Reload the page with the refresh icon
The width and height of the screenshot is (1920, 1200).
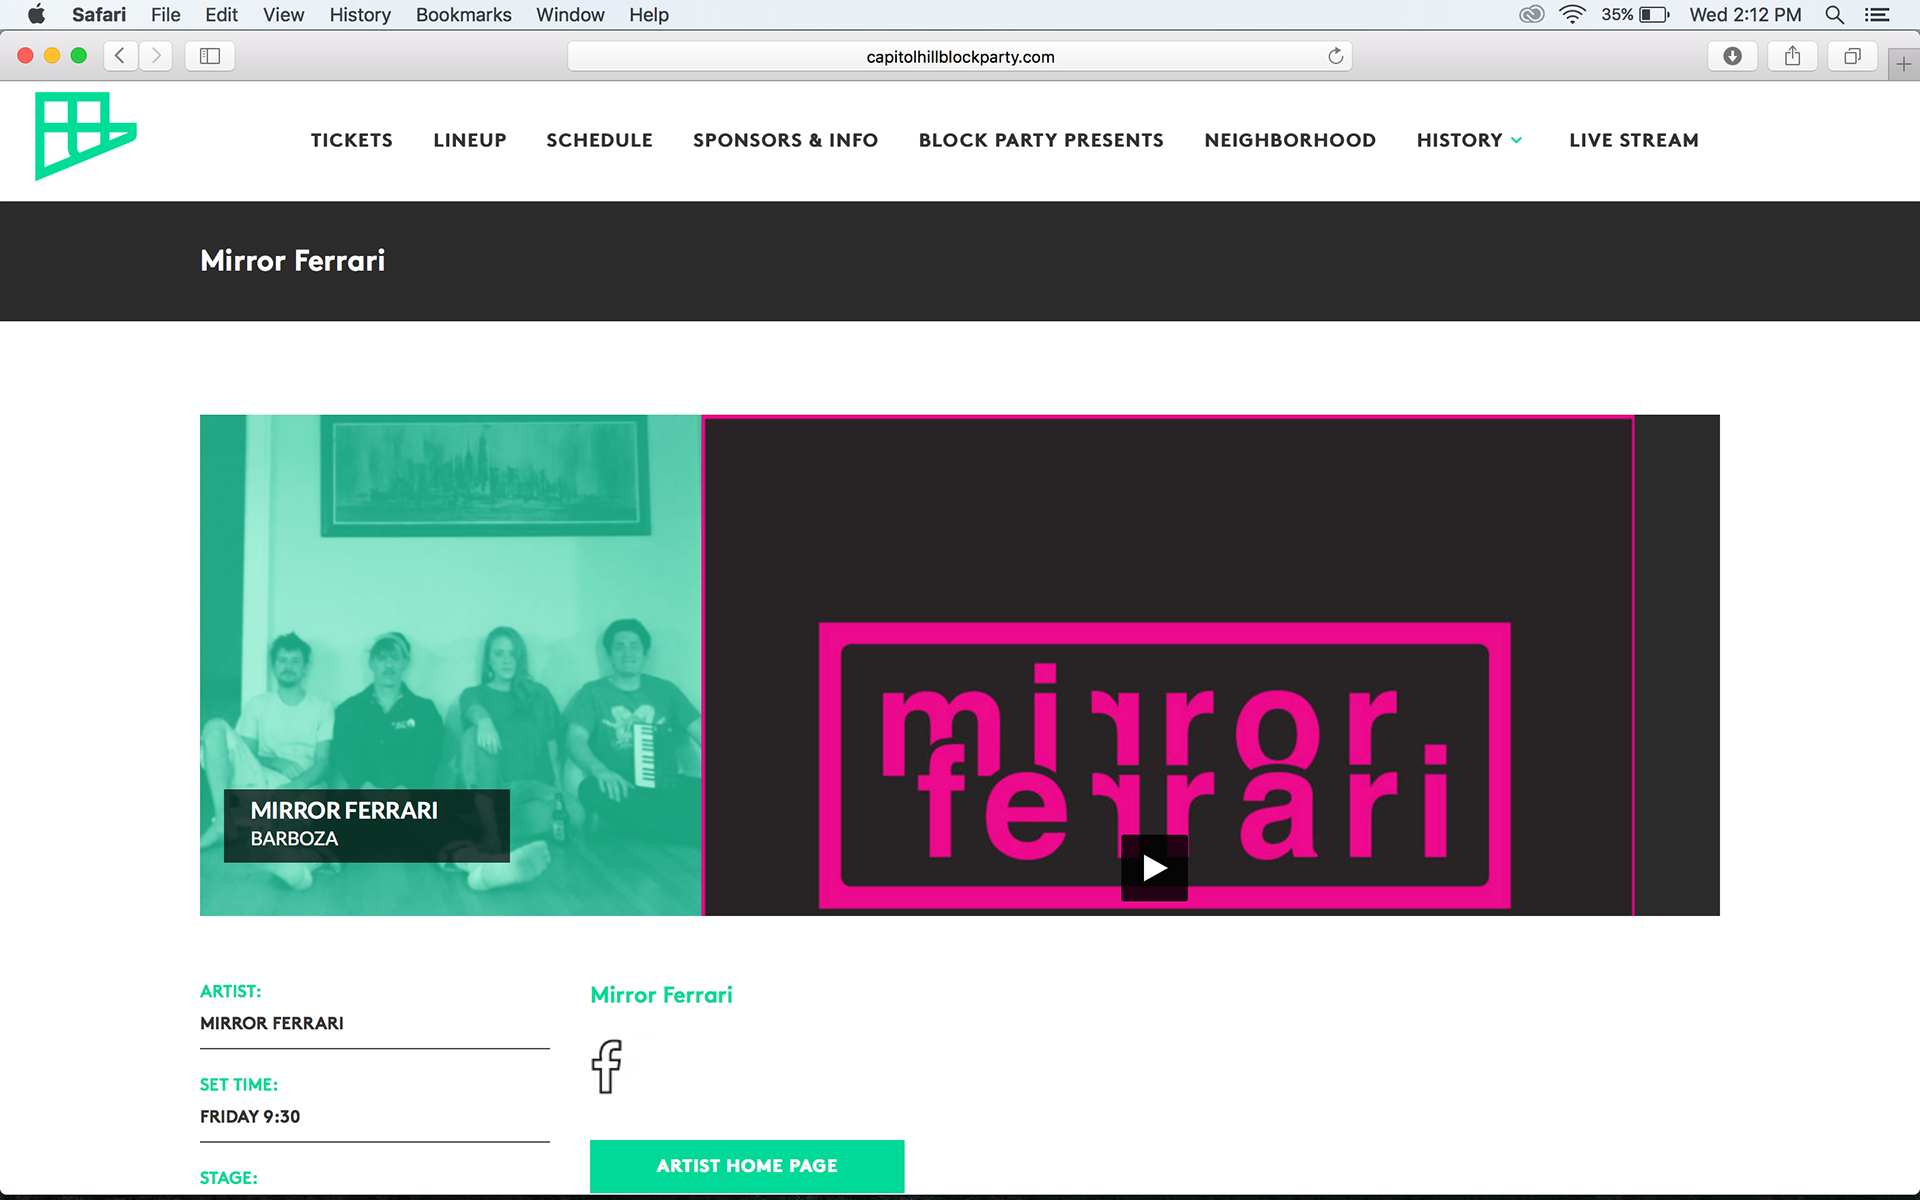point(1335,56)
